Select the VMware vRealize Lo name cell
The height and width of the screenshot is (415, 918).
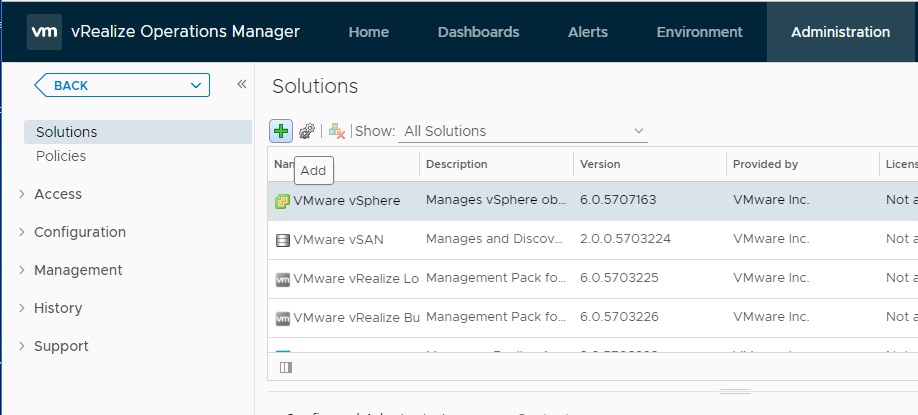356,279
